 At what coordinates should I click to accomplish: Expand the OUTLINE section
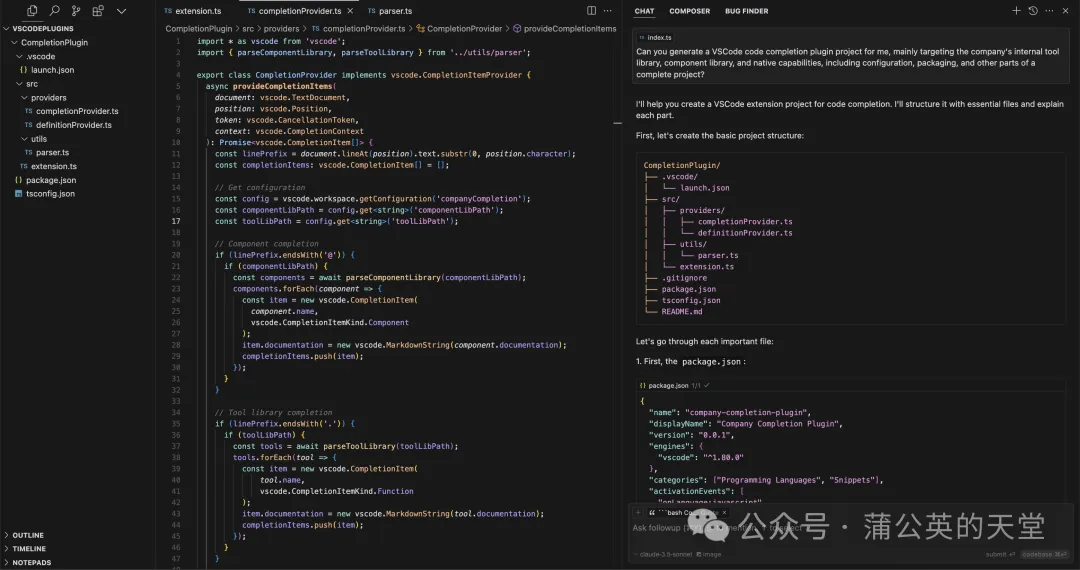24,535
